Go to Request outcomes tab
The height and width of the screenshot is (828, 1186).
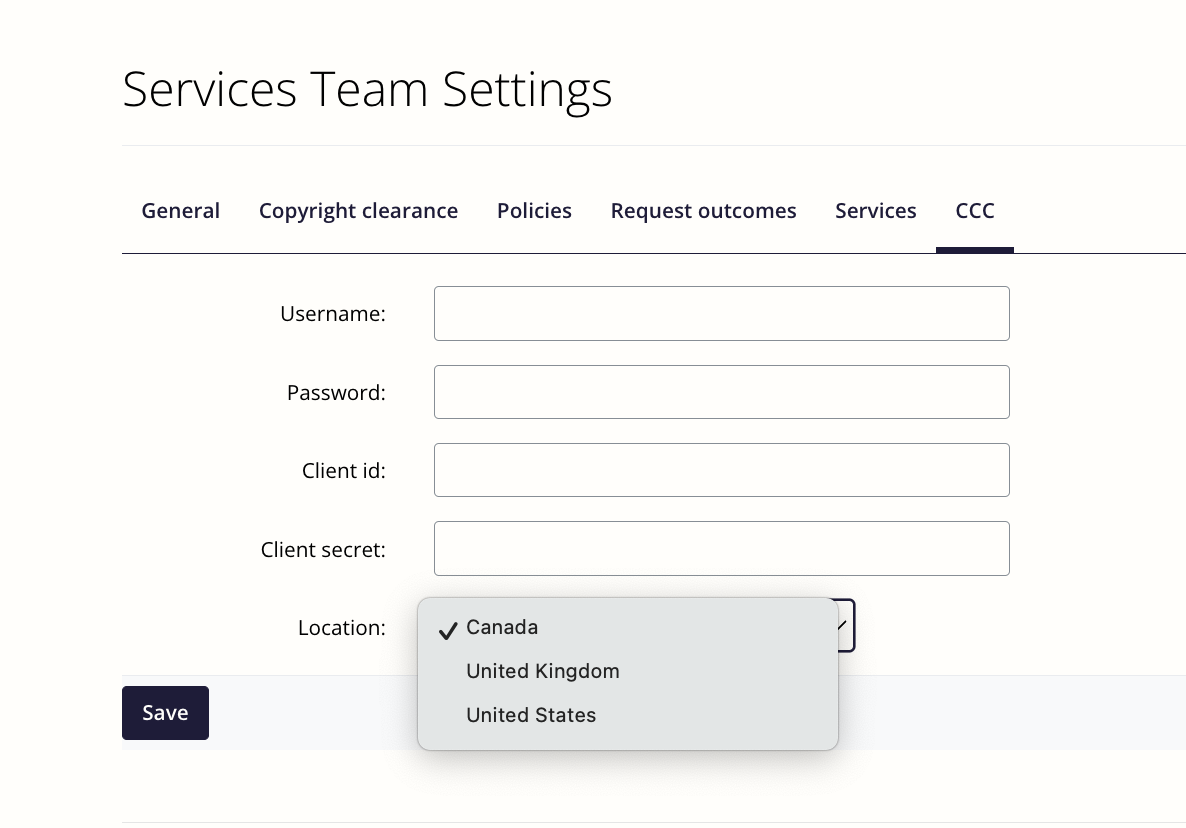[x=703, y=211]
